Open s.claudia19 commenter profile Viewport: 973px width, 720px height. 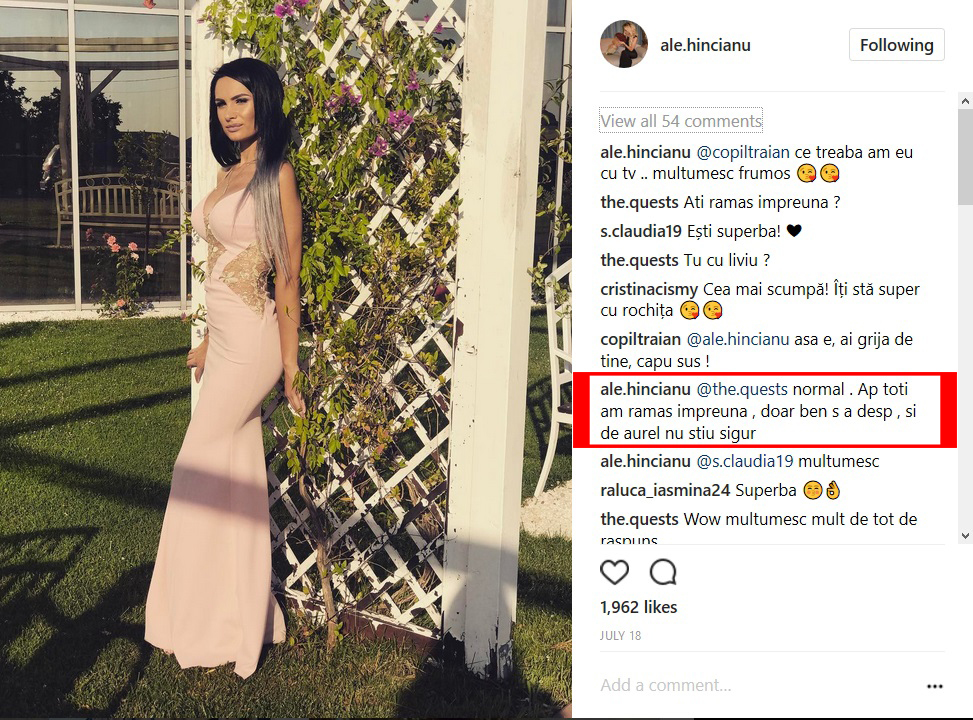tap(641, 232)
